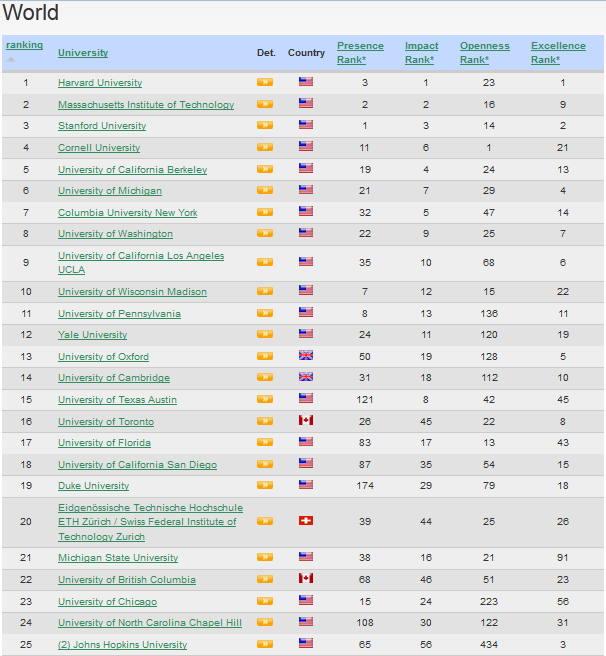The width and height of the screenshot is (606, 656).
Task: Open details icon for University of Cambridge
Action: click(265, 377)
